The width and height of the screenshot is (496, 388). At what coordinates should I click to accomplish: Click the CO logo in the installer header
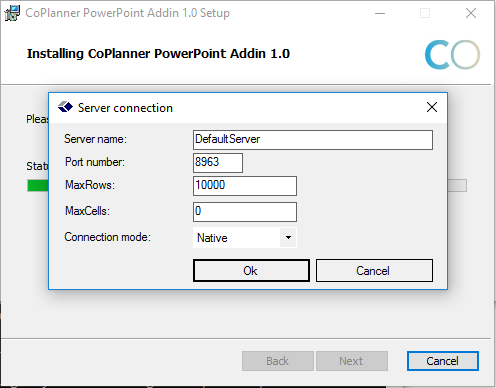click(x=452, y=55)
